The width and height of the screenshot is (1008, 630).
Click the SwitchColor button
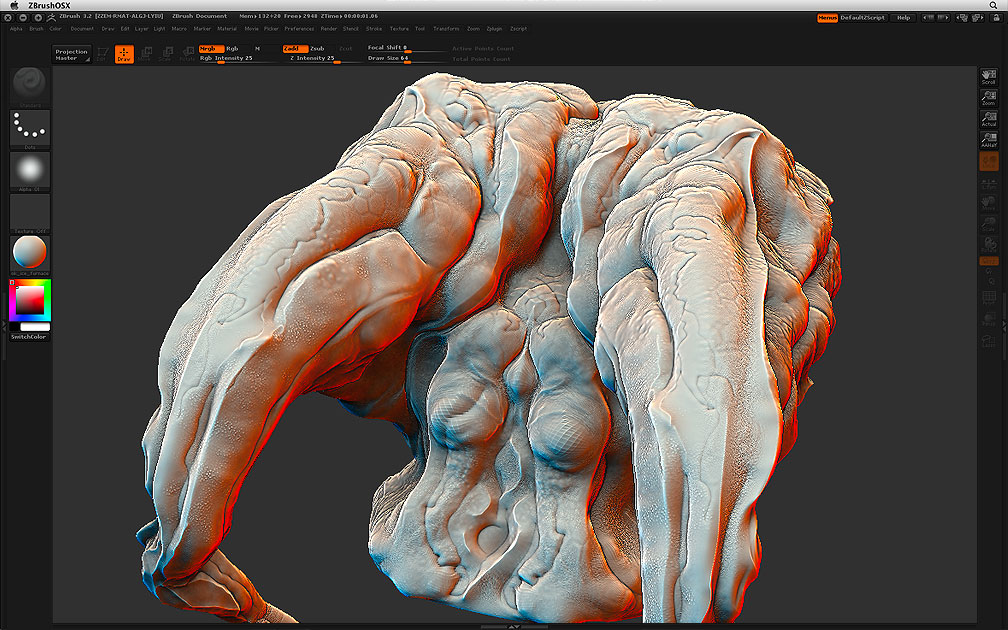pos(30,337)
